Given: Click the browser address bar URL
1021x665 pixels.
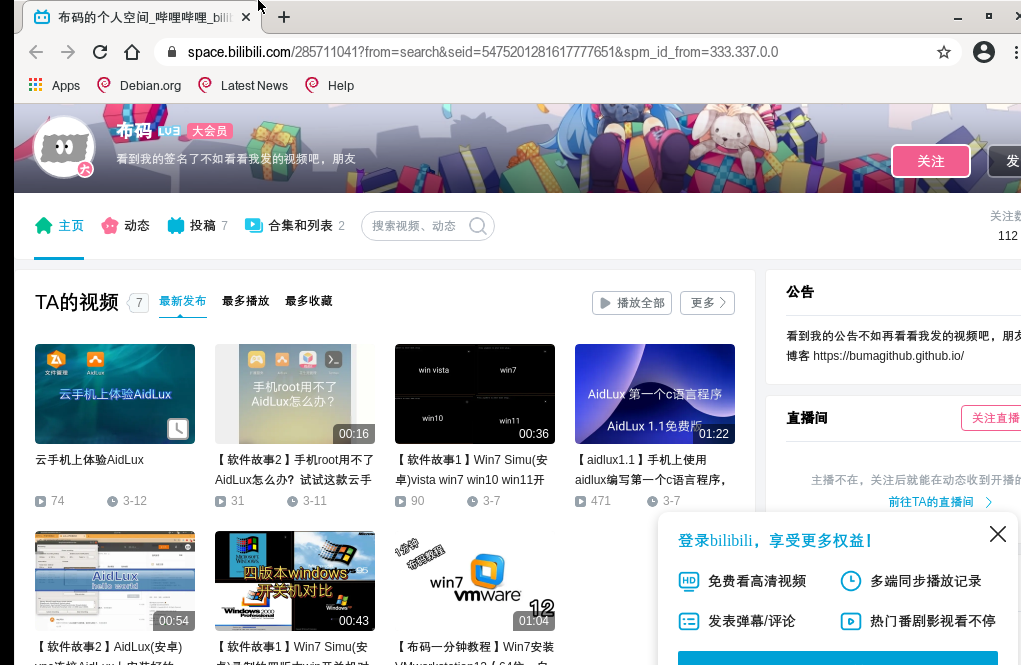Looking at the screenshot, I should click(x=483, y=52).
